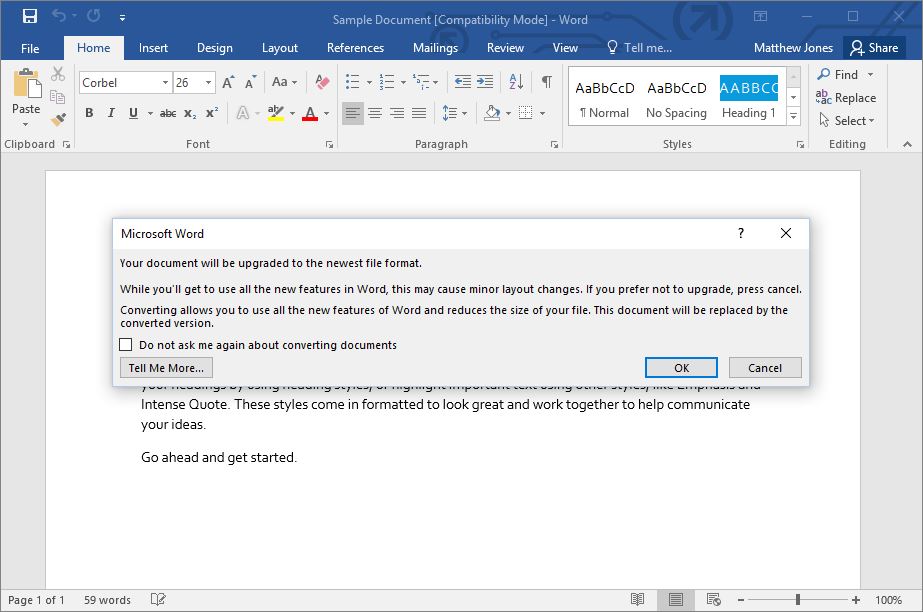Screen dimensions: 923x612
Task: Zoom in with plus button
Action: pos(855,600)
